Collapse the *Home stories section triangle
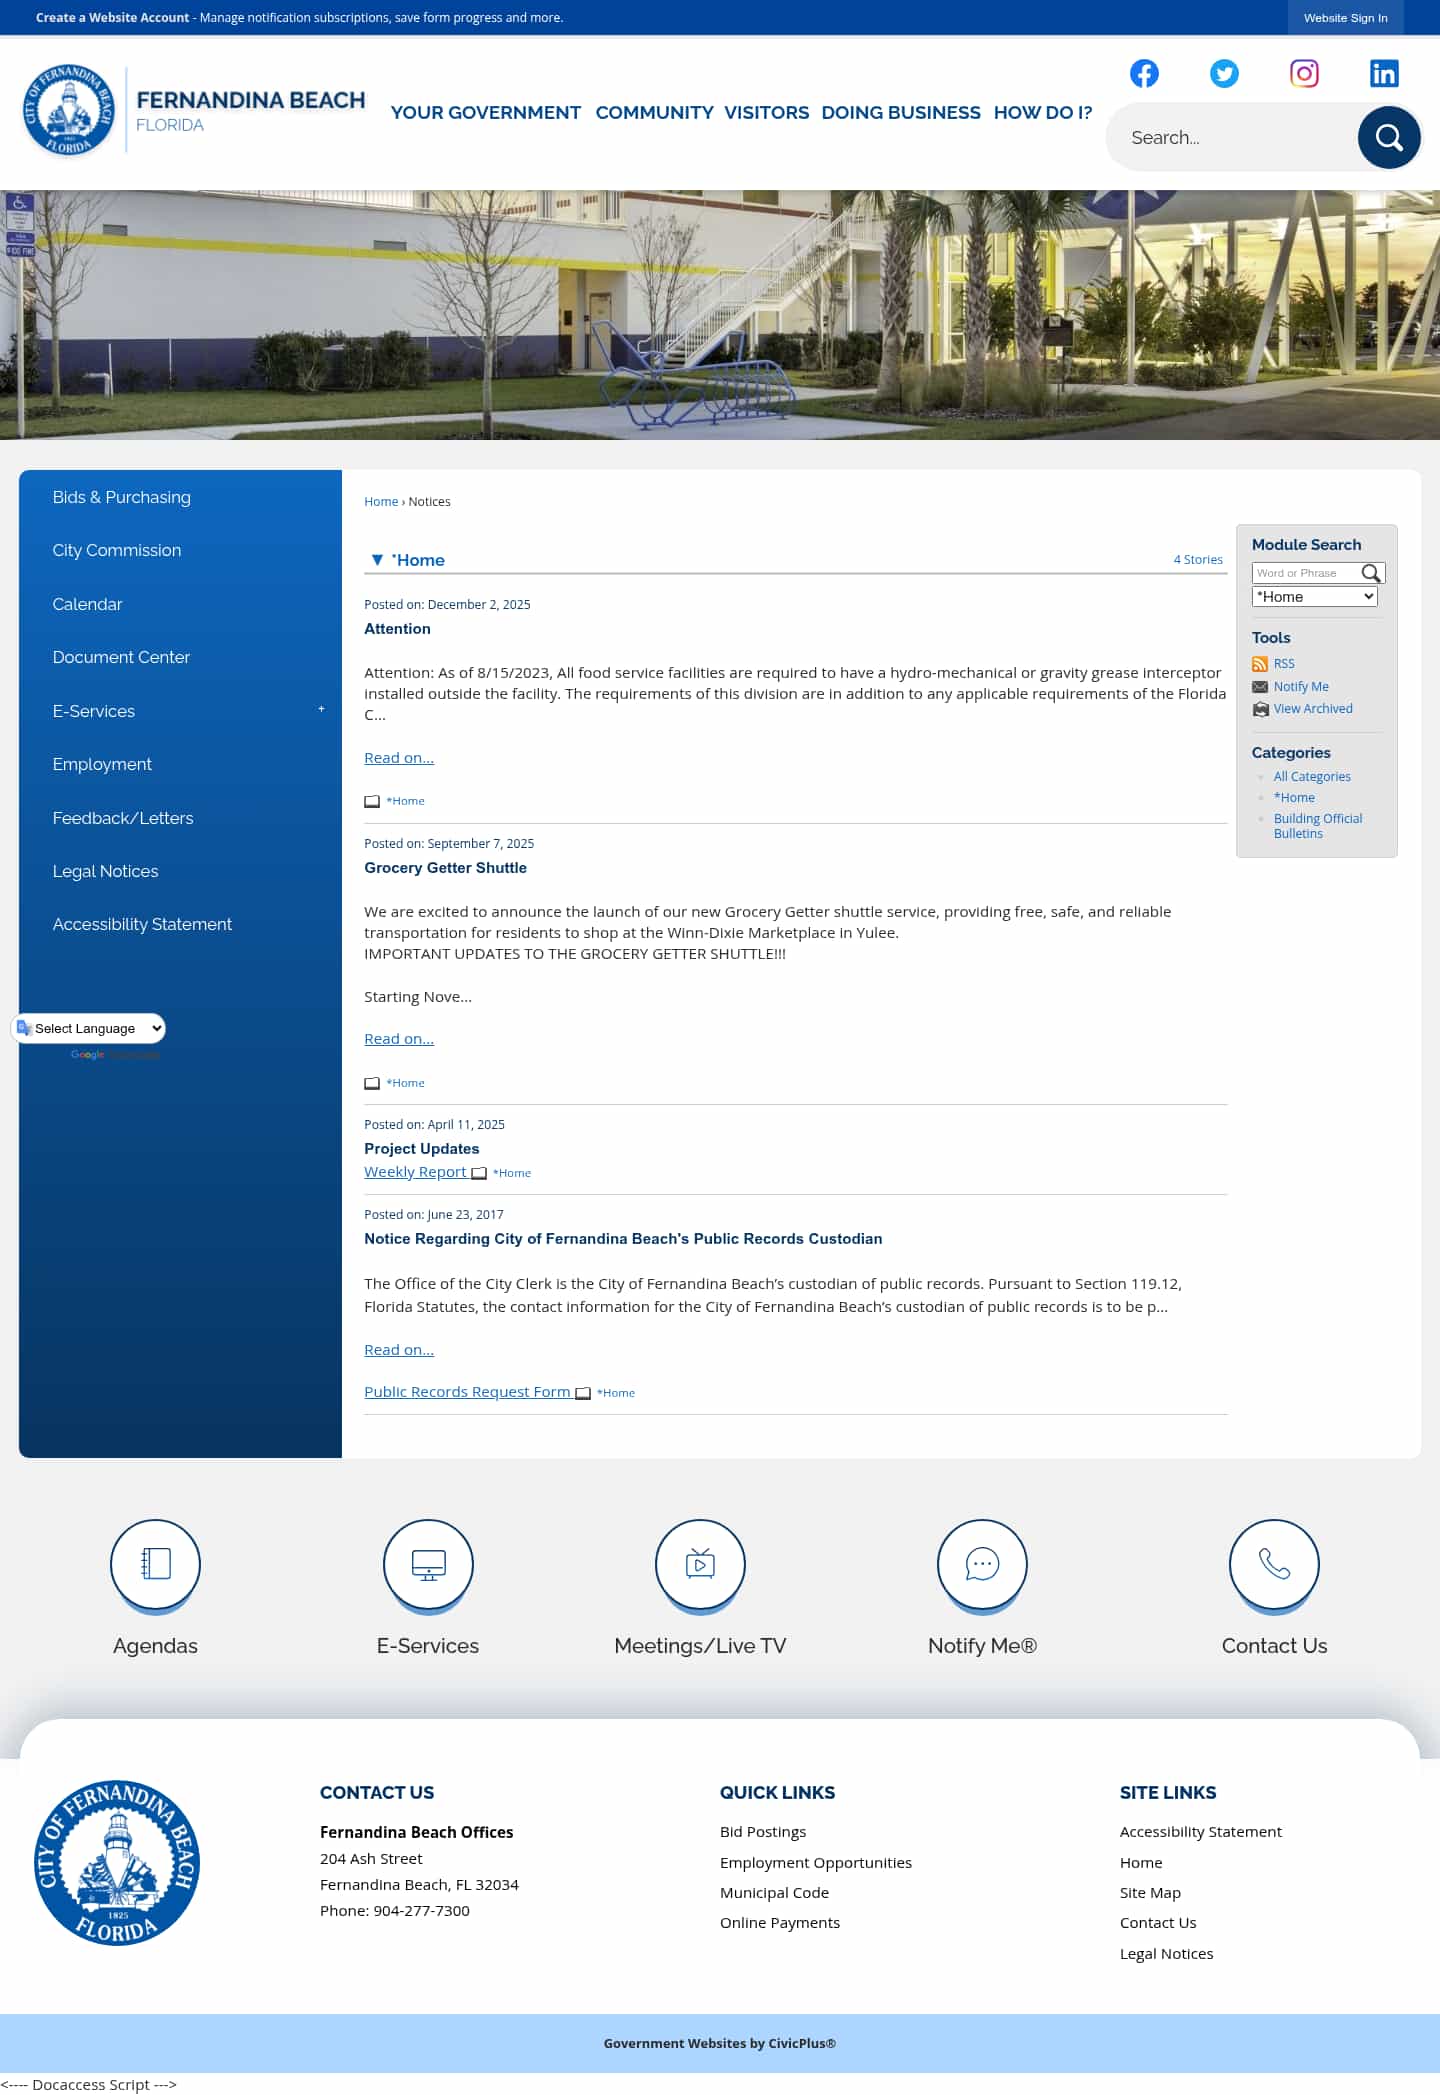1440x2095 pixels. 377,560
